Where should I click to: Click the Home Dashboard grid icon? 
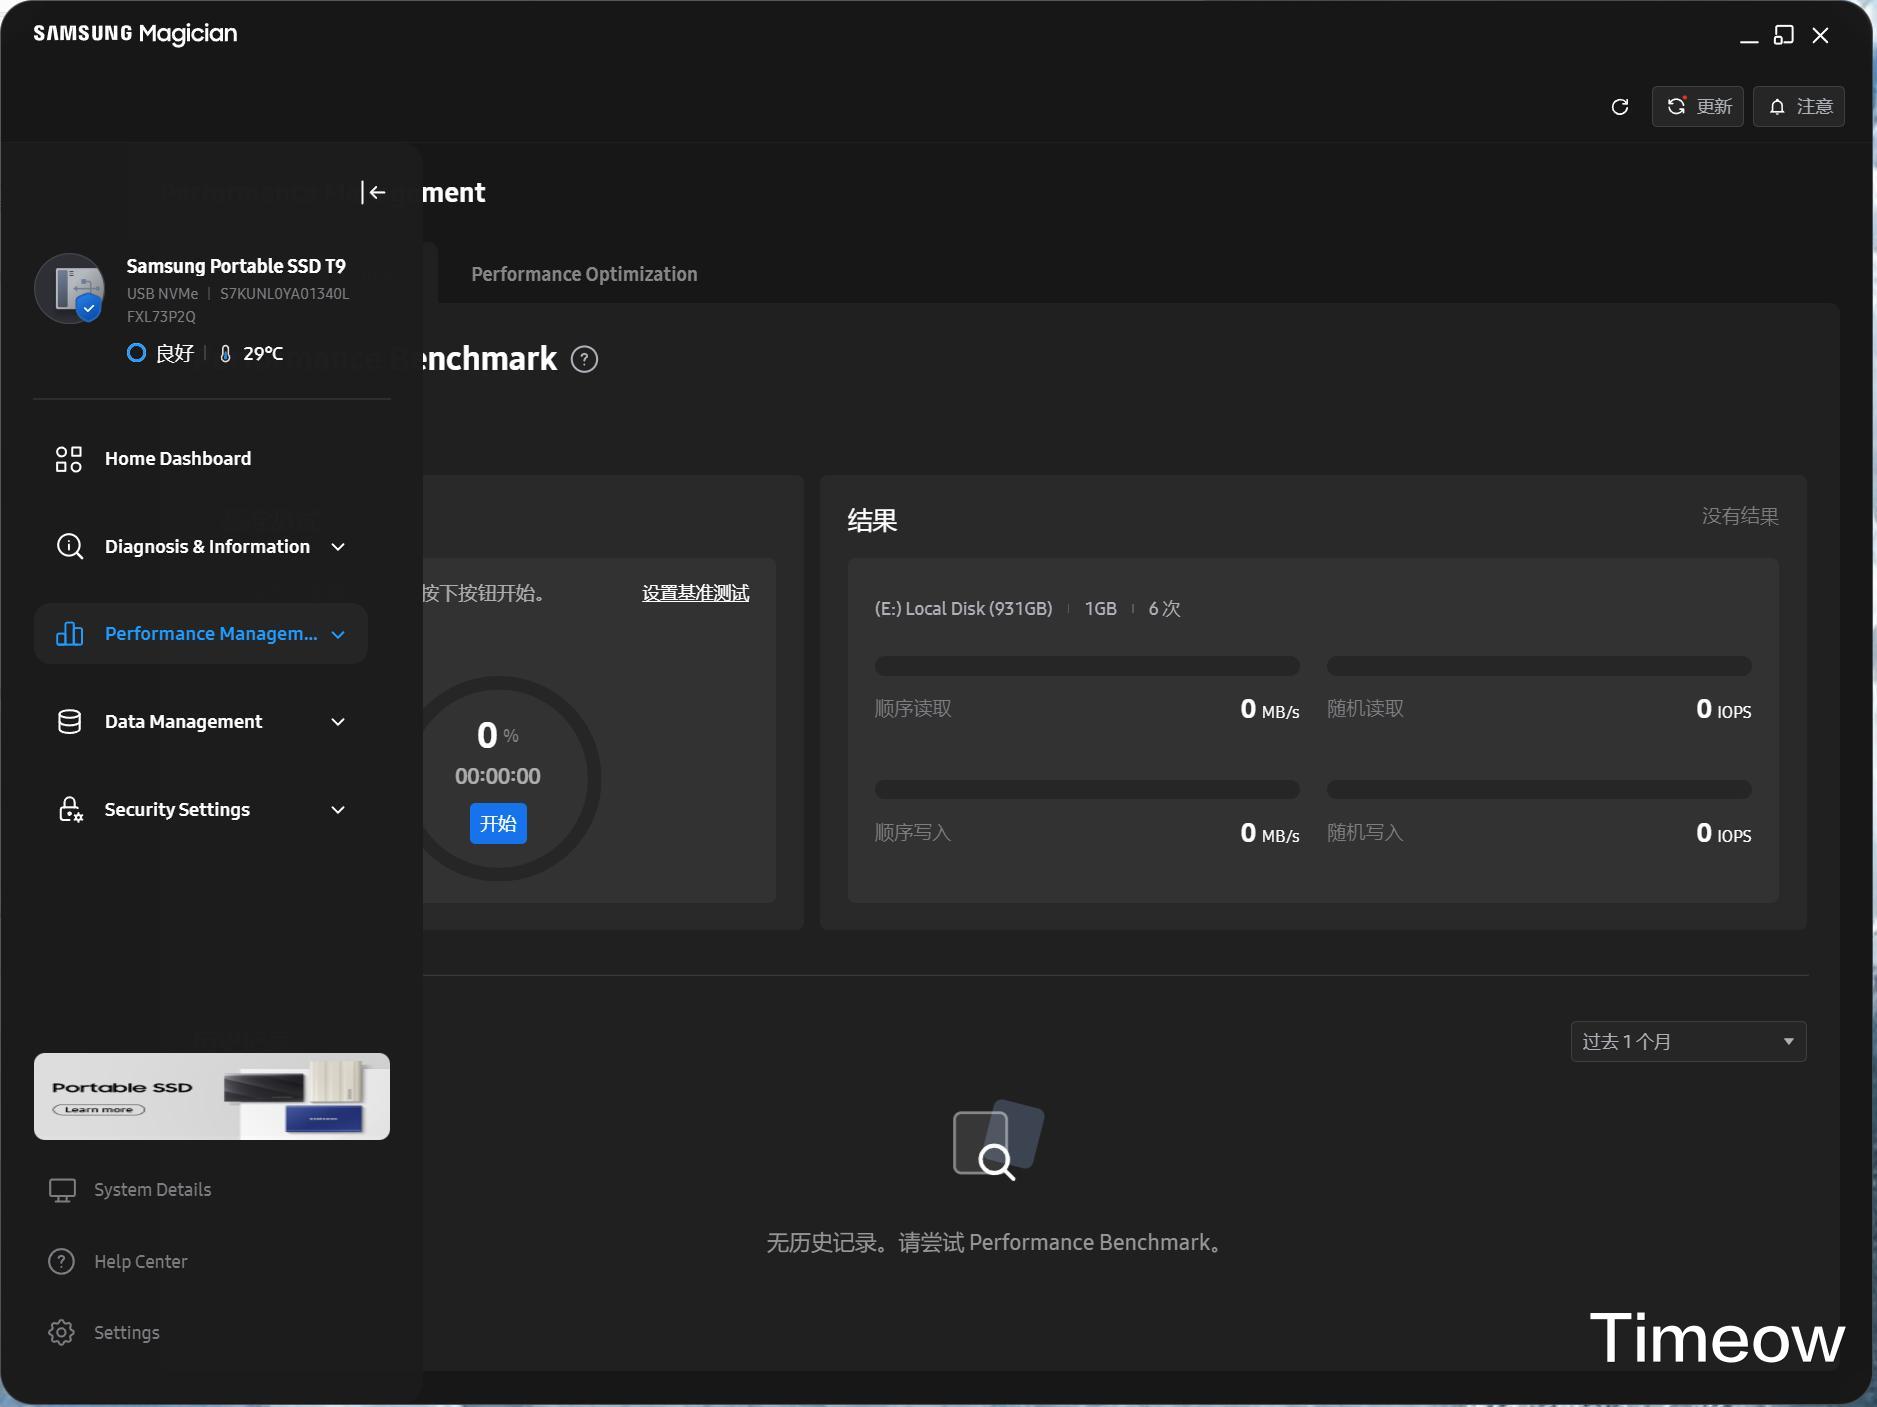[68, 459]
